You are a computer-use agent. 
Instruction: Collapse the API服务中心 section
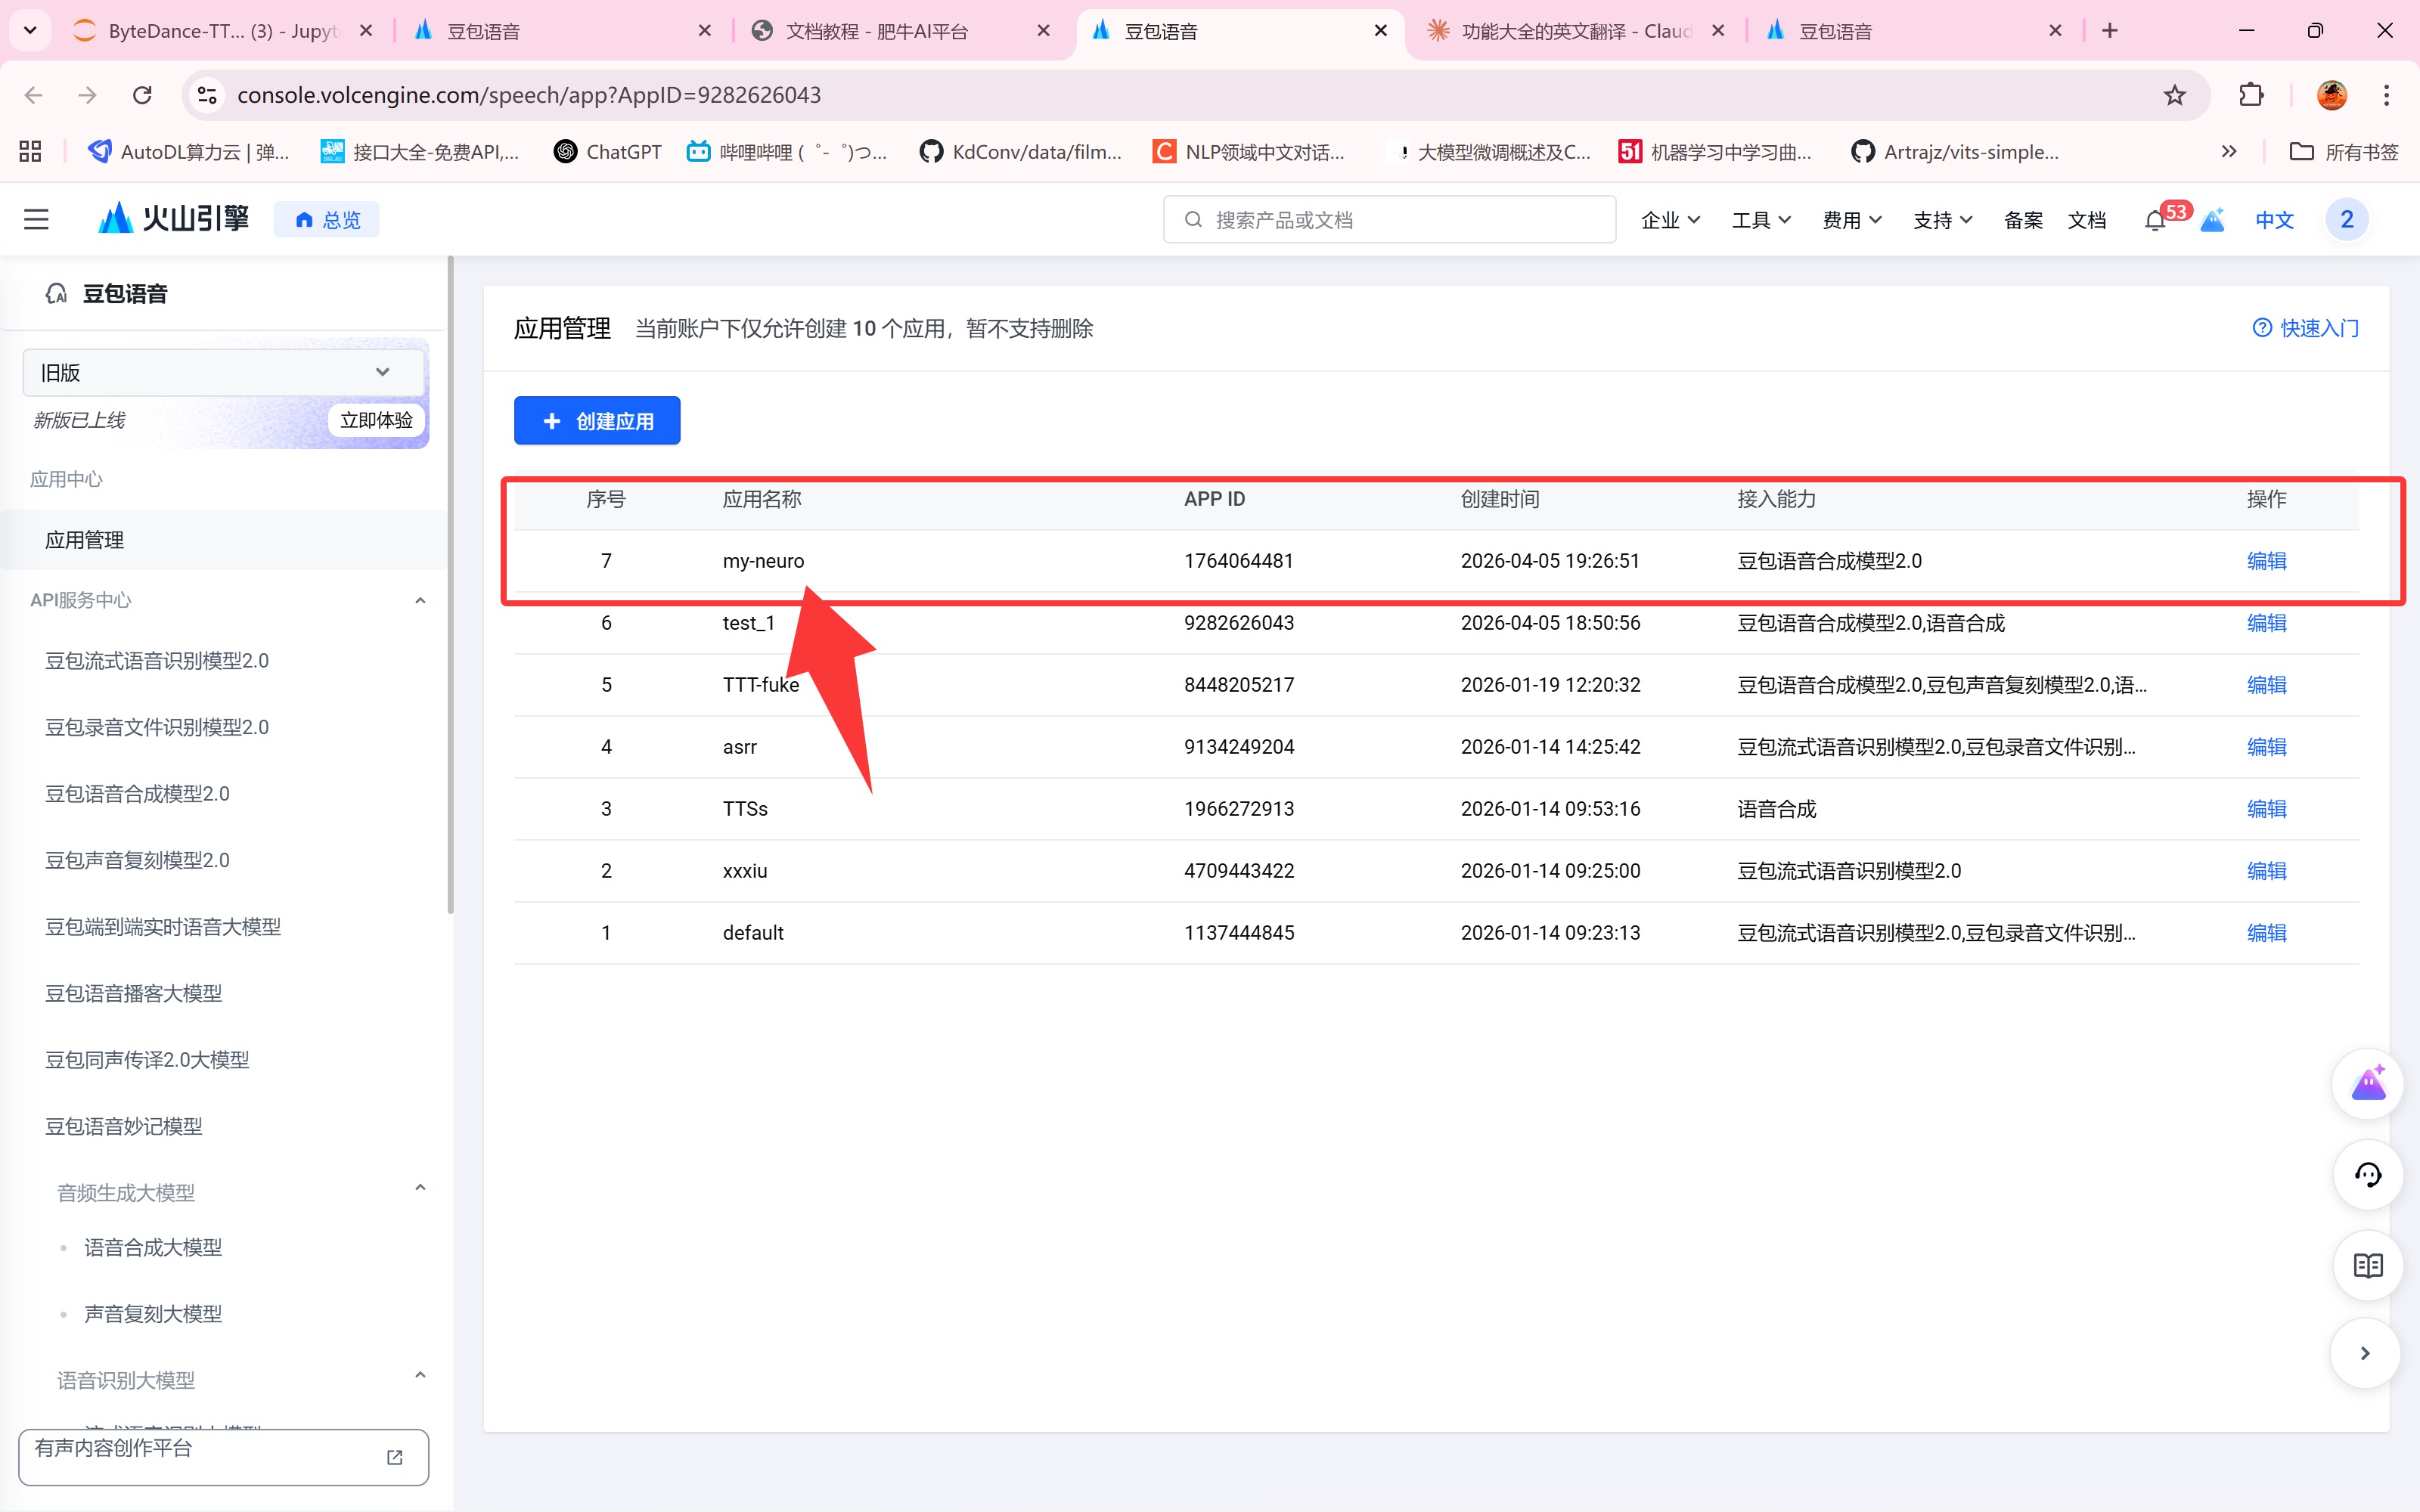[420, 600]
